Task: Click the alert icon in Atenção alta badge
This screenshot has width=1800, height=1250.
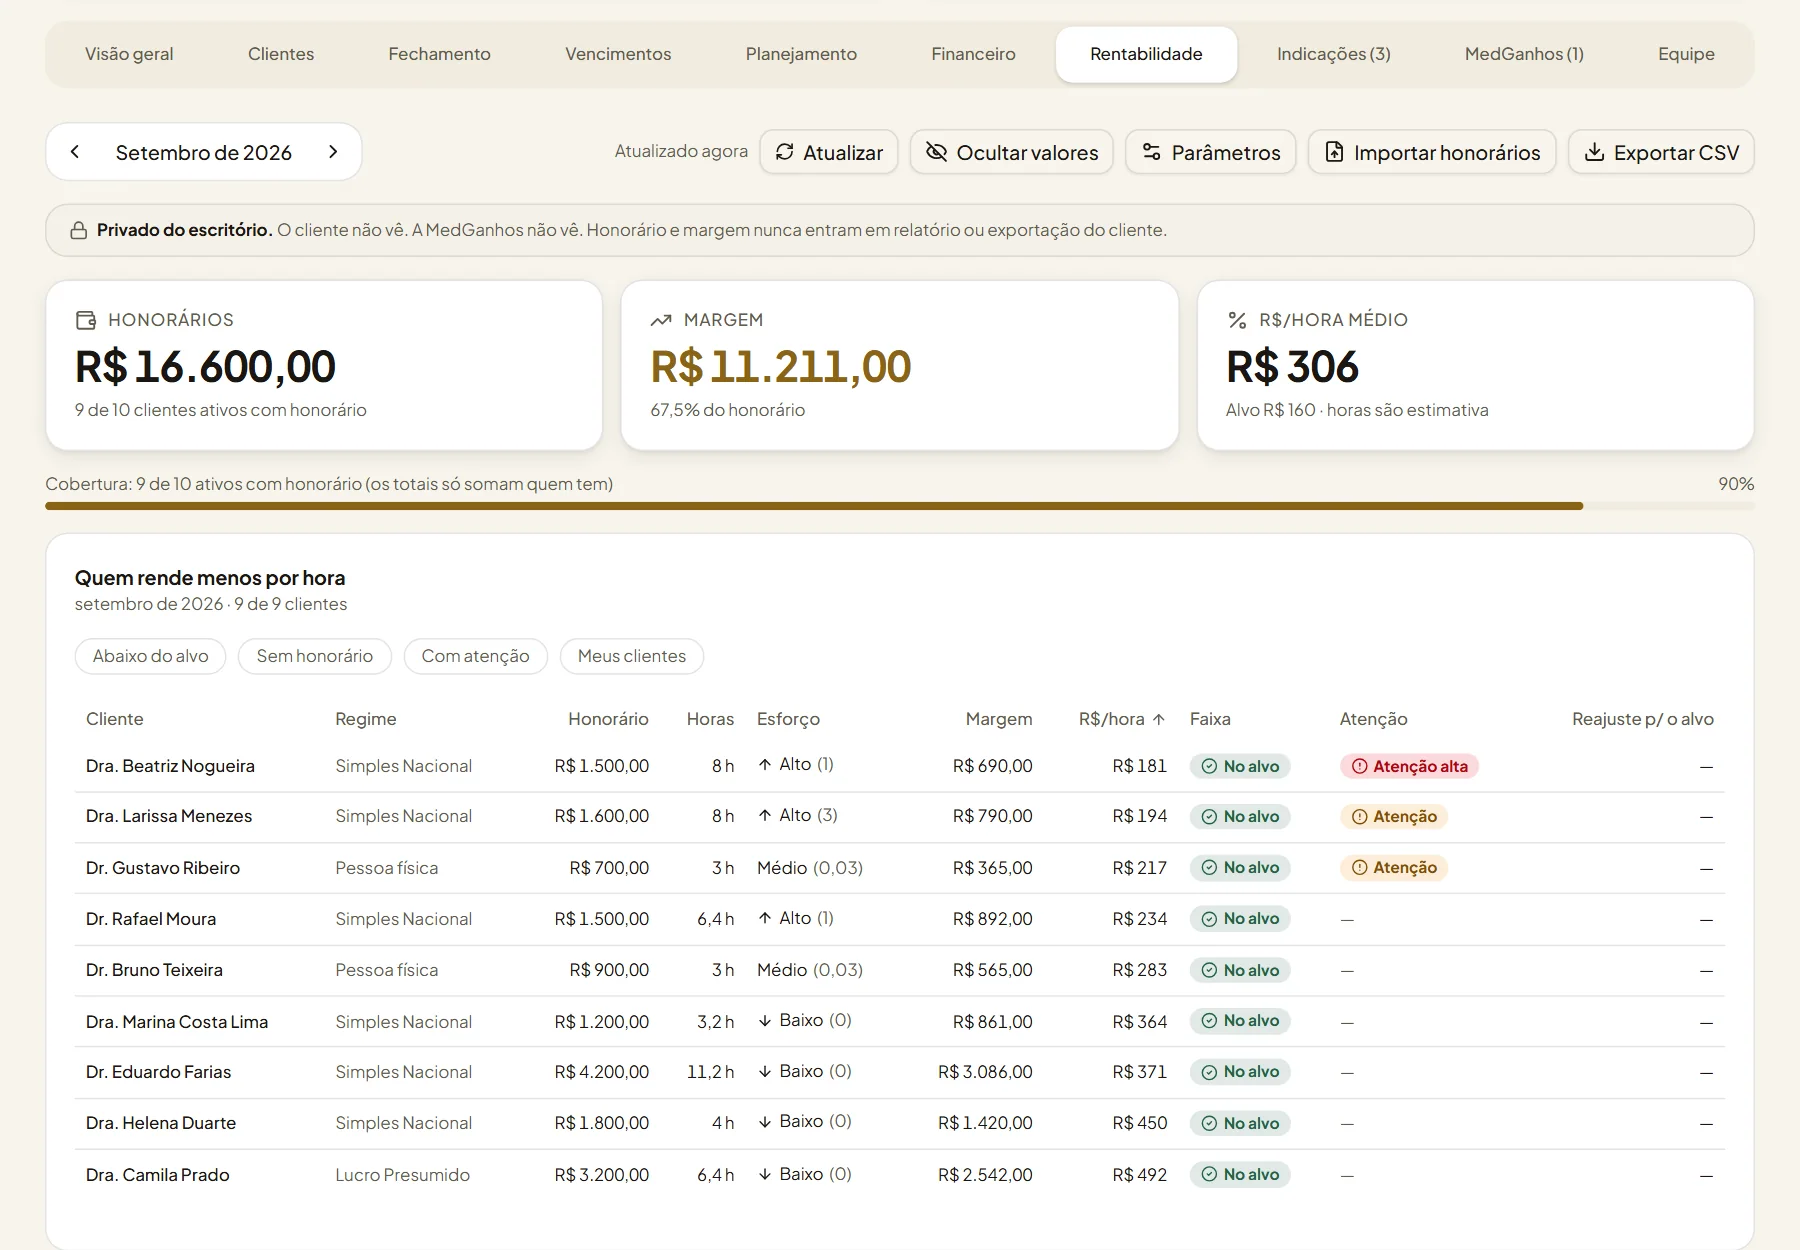Action: (x=1360, y=766)
